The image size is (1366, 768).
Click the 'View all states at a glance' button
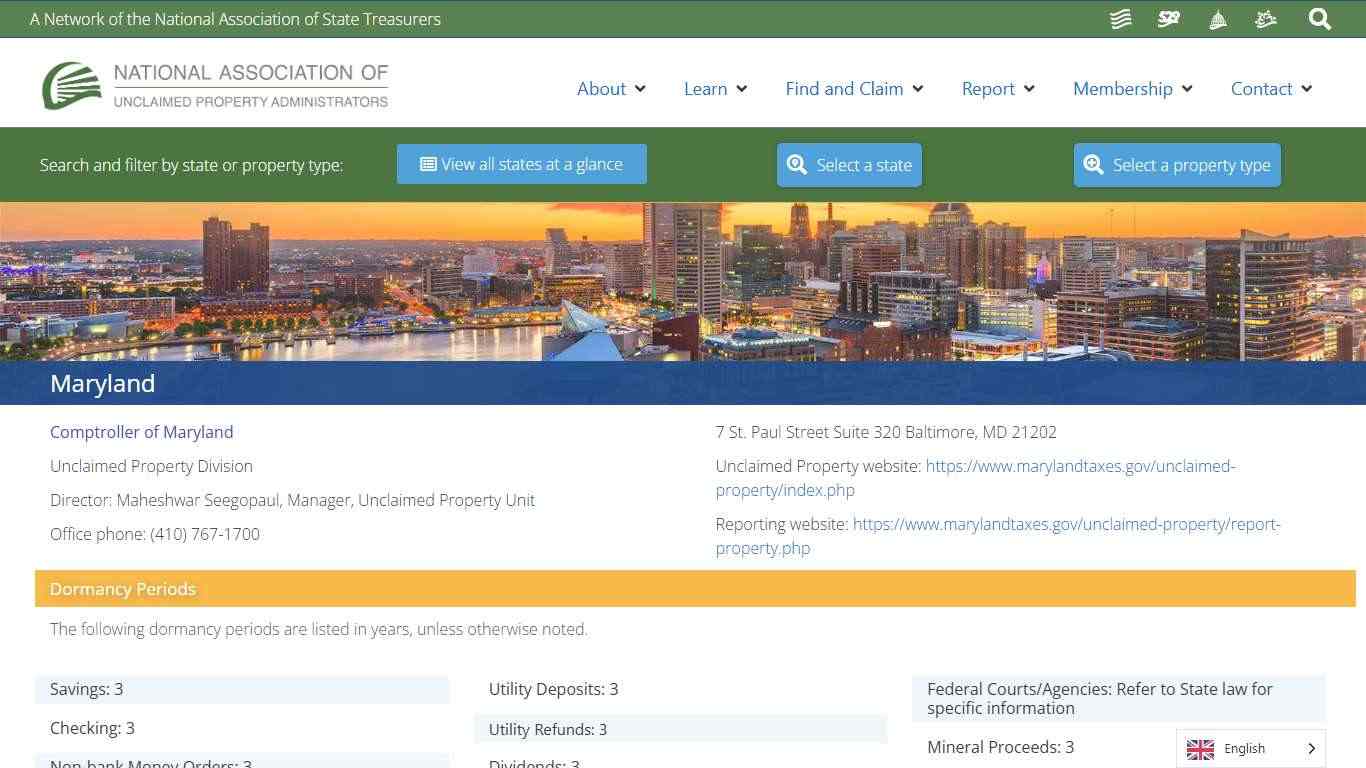[x=521, y=164]
